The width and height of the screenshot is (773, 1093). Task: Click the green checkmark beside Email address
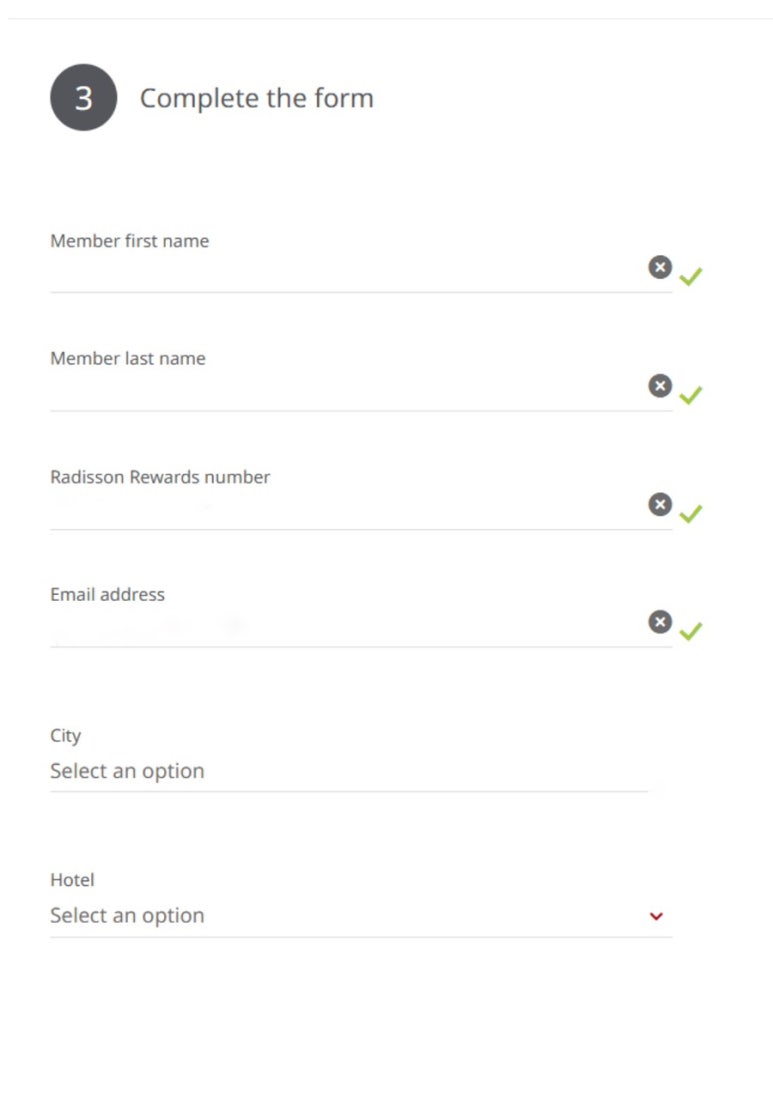pyautogui.click(x=691, y=632)
